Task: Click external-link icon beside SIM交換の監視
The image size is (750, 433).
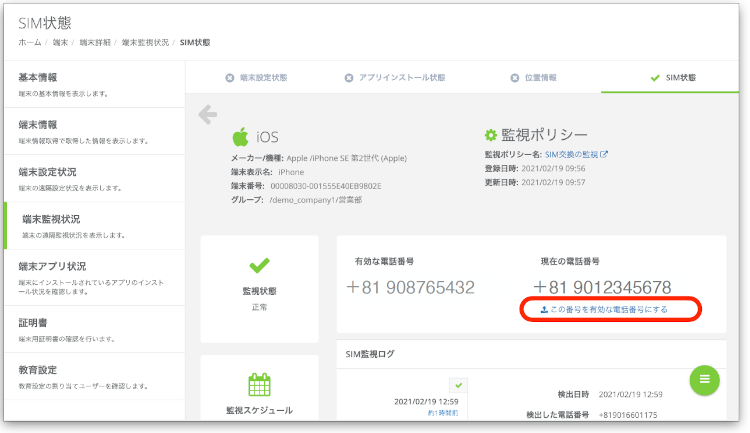Action: [x=604, y=154]
